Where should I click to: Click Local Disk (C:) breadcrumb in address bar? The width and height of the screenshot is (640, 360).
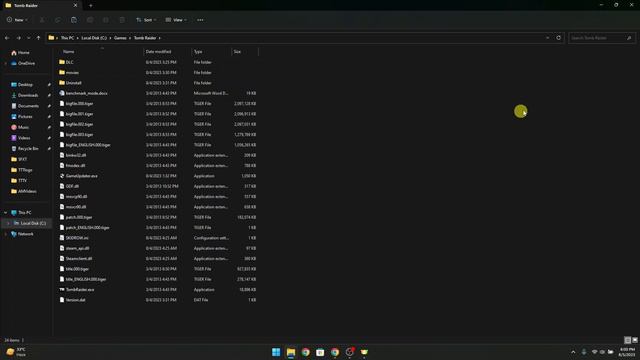point(93,38)
